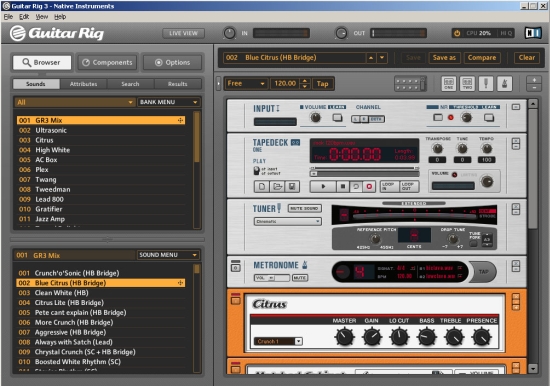Viewport: 550px width, 386px height.
Task: Show Tapedeck One in toolbar
Action: click(449, 84)
